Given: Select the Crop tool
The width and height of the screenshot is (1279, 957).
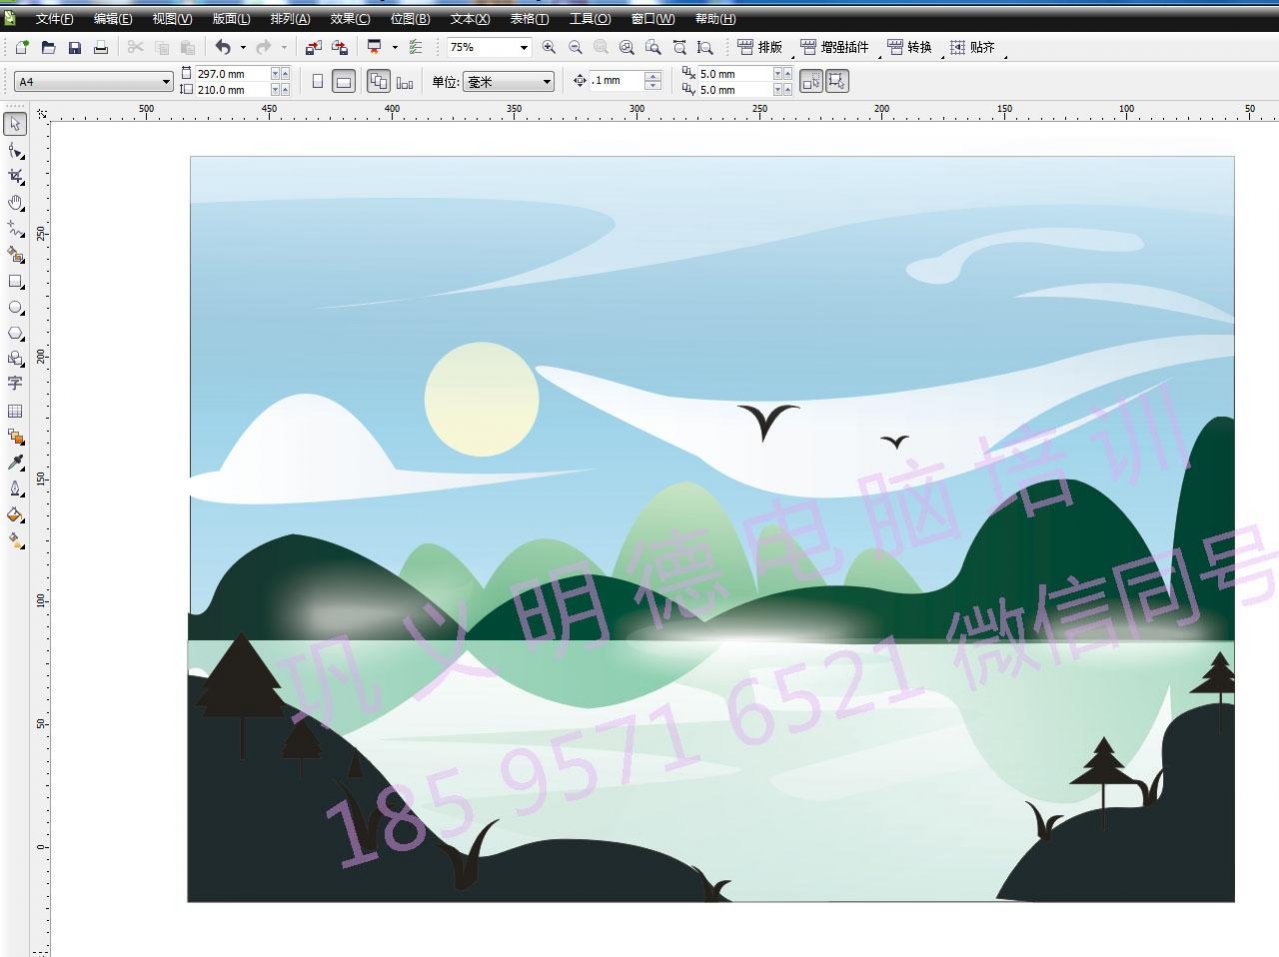Looking at the screenshot, I should (x=15, y=177).
